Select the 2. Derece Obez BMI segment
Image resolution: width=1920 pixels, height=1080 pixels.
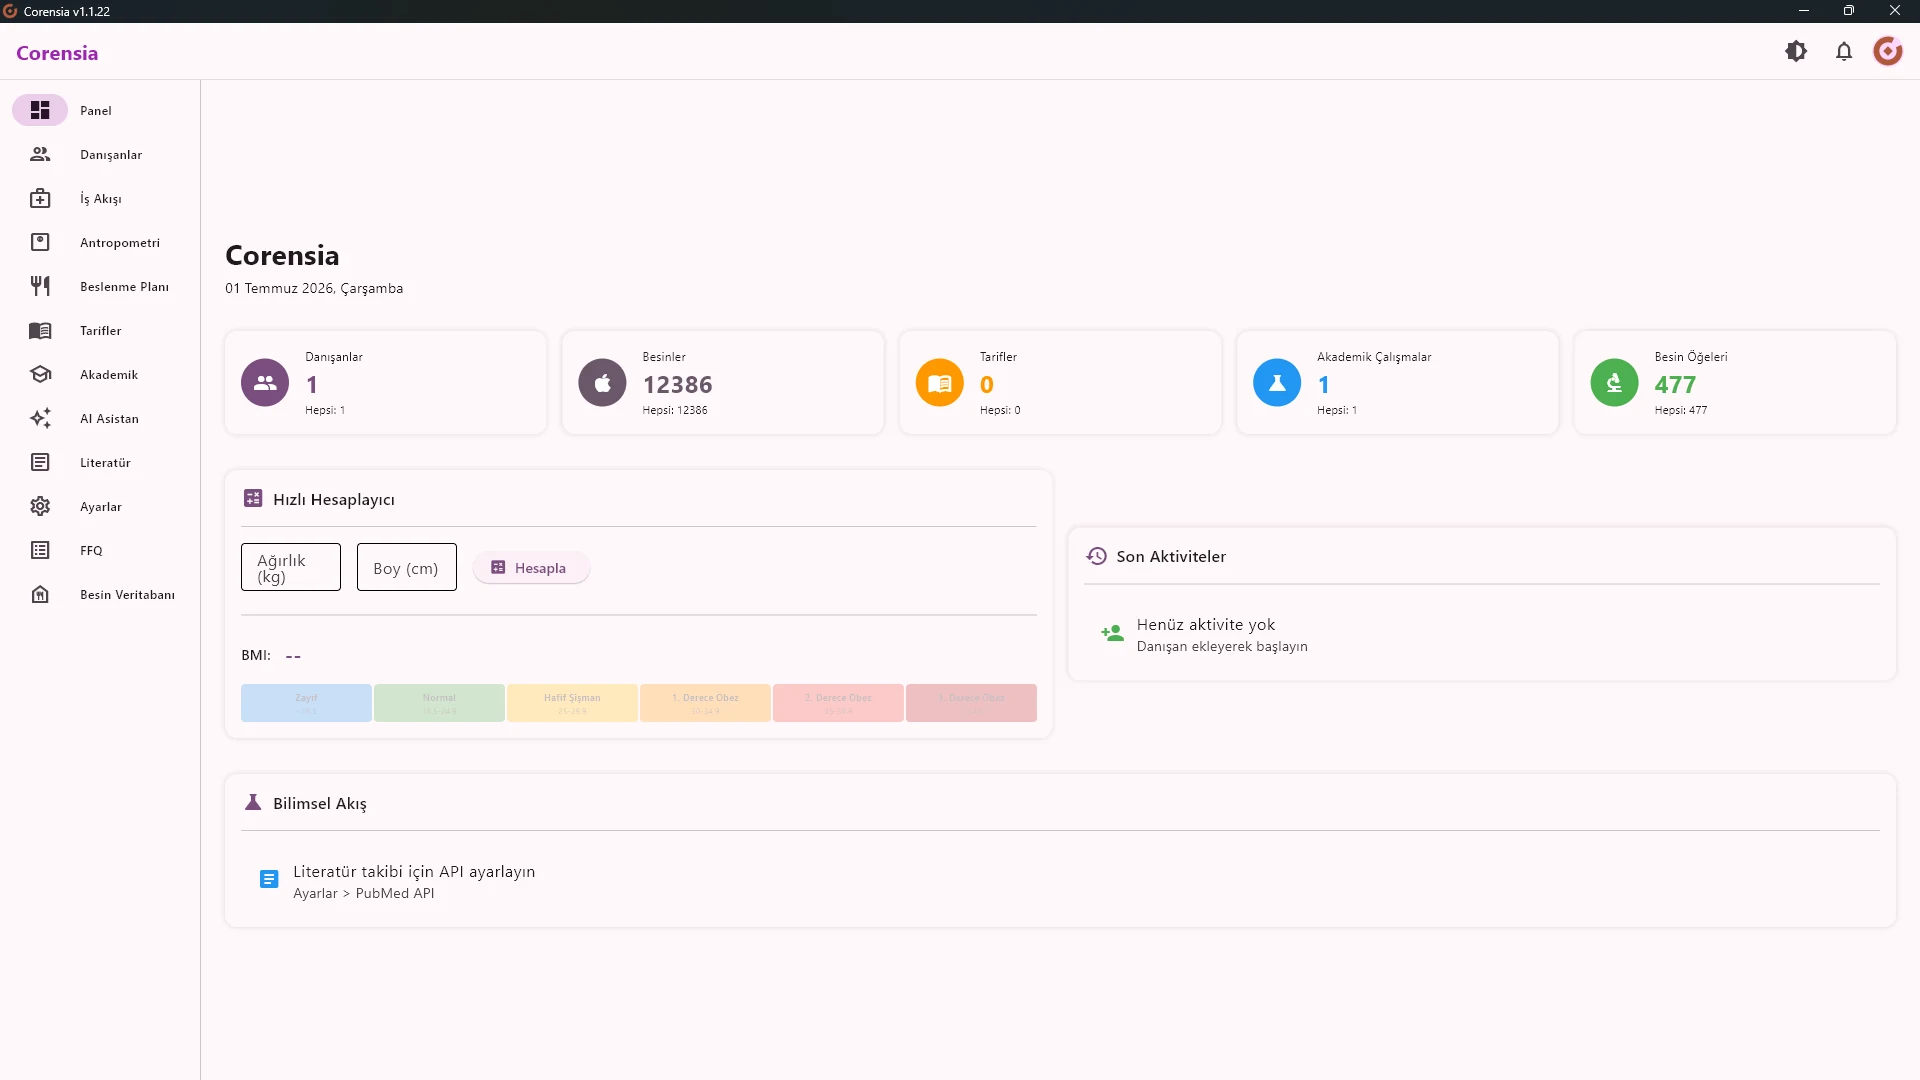coord(838,703)
